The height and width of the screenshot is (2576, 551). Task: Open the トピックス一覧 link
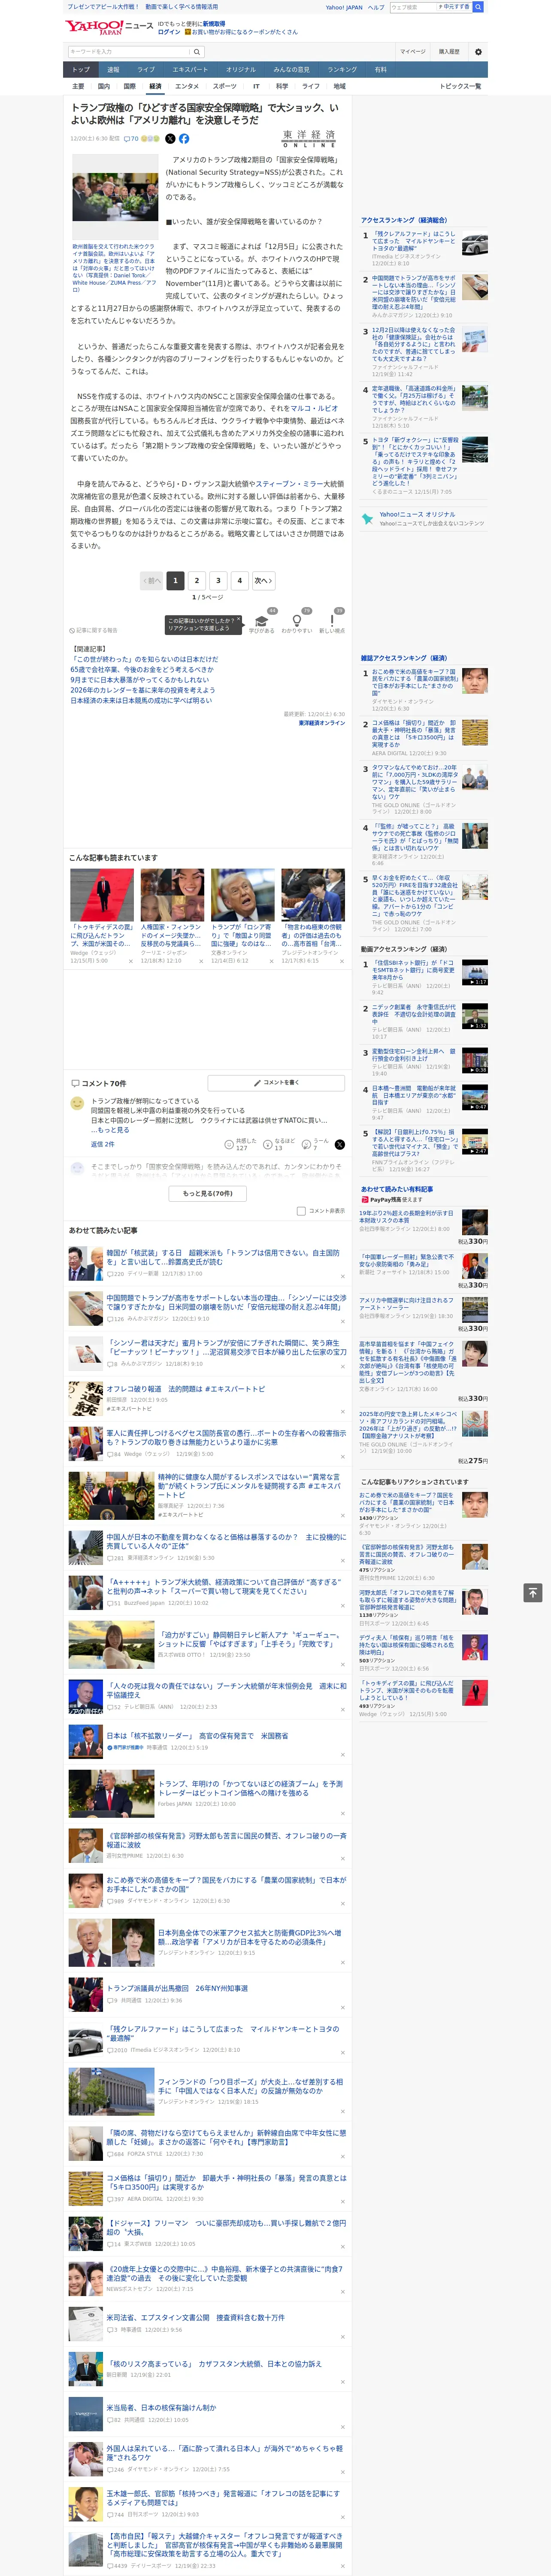[460, 86]
